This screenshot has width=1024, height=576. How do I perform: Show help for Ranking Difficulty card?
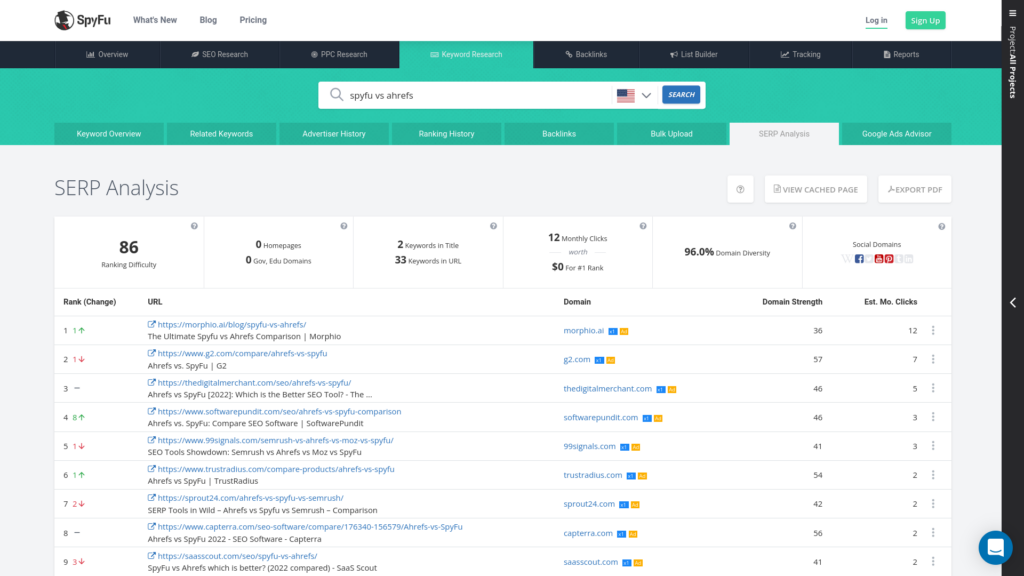click(x=194, y=226)
